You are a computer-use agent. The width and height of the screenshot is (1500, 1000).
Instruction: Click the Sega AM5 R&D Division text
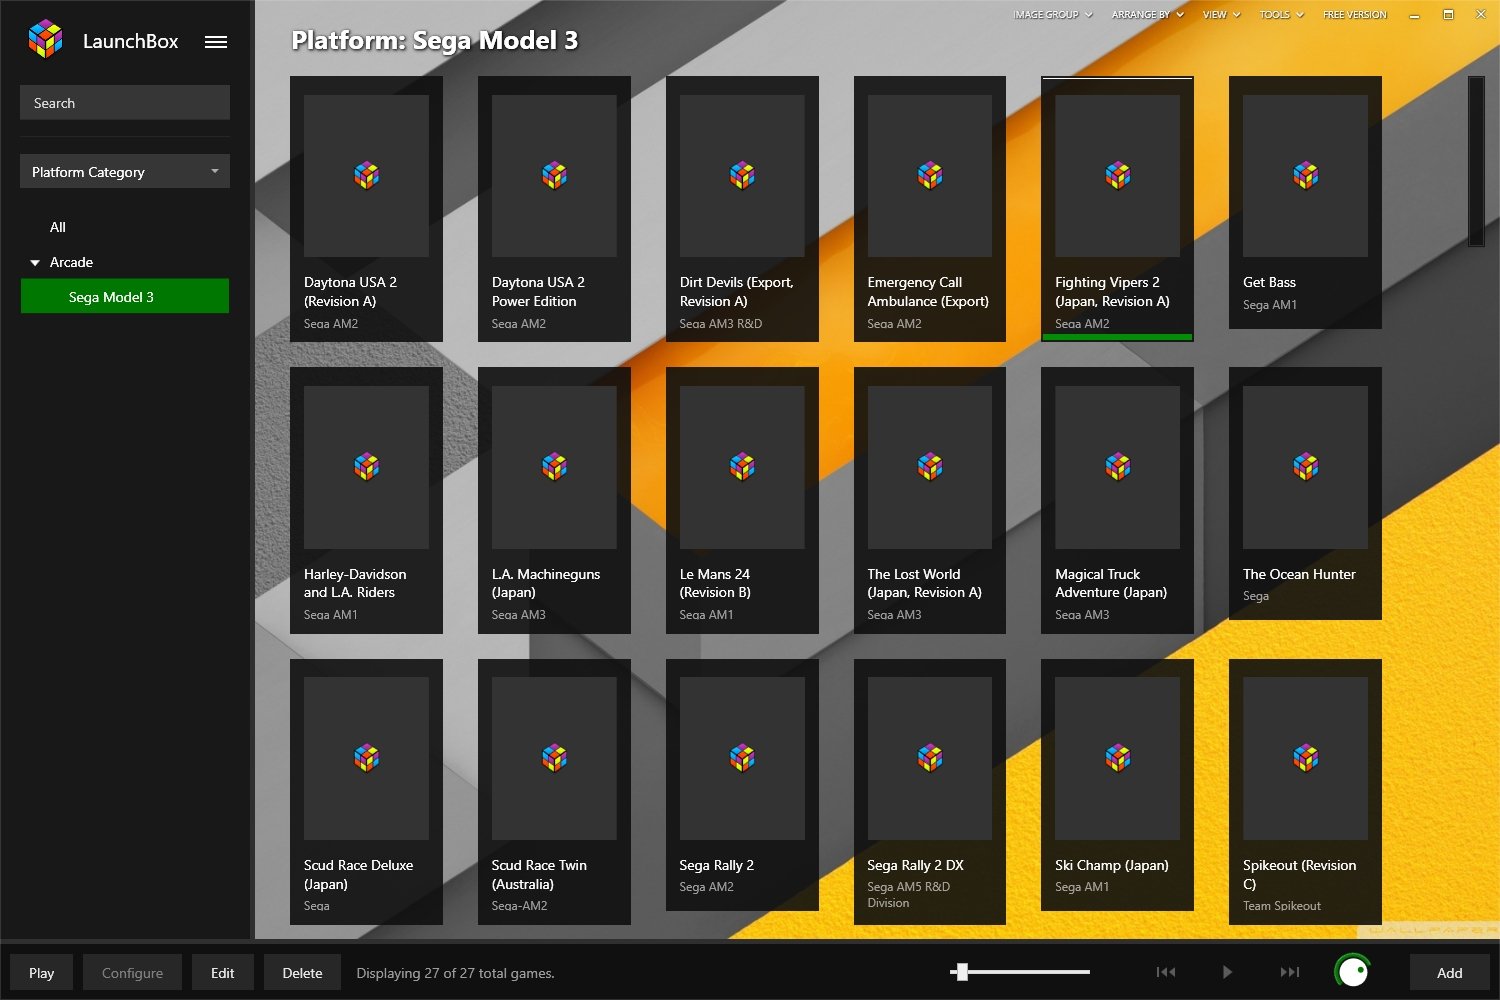point(909,894)
